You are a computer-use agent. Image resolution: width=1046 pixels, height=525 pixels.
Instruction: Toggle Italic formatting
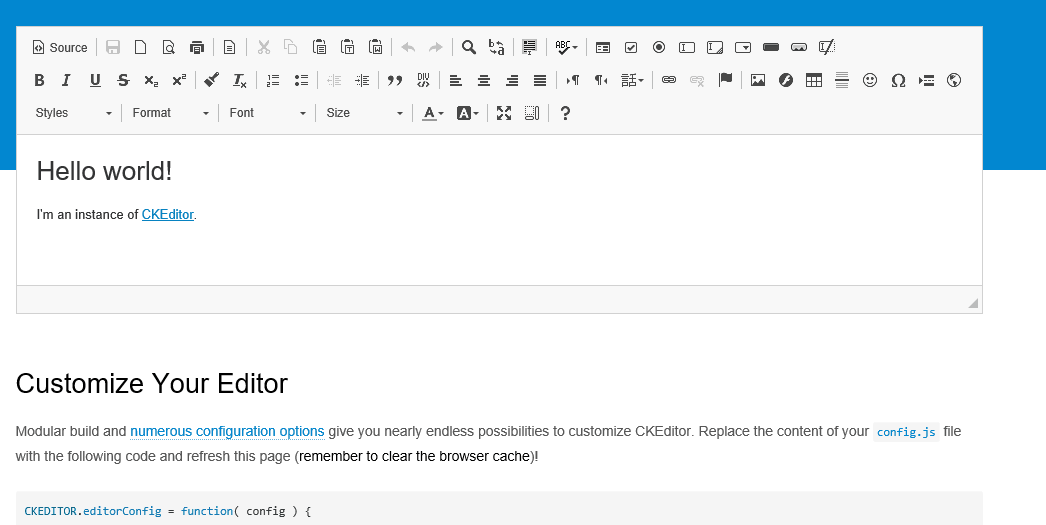coord(66,81)
